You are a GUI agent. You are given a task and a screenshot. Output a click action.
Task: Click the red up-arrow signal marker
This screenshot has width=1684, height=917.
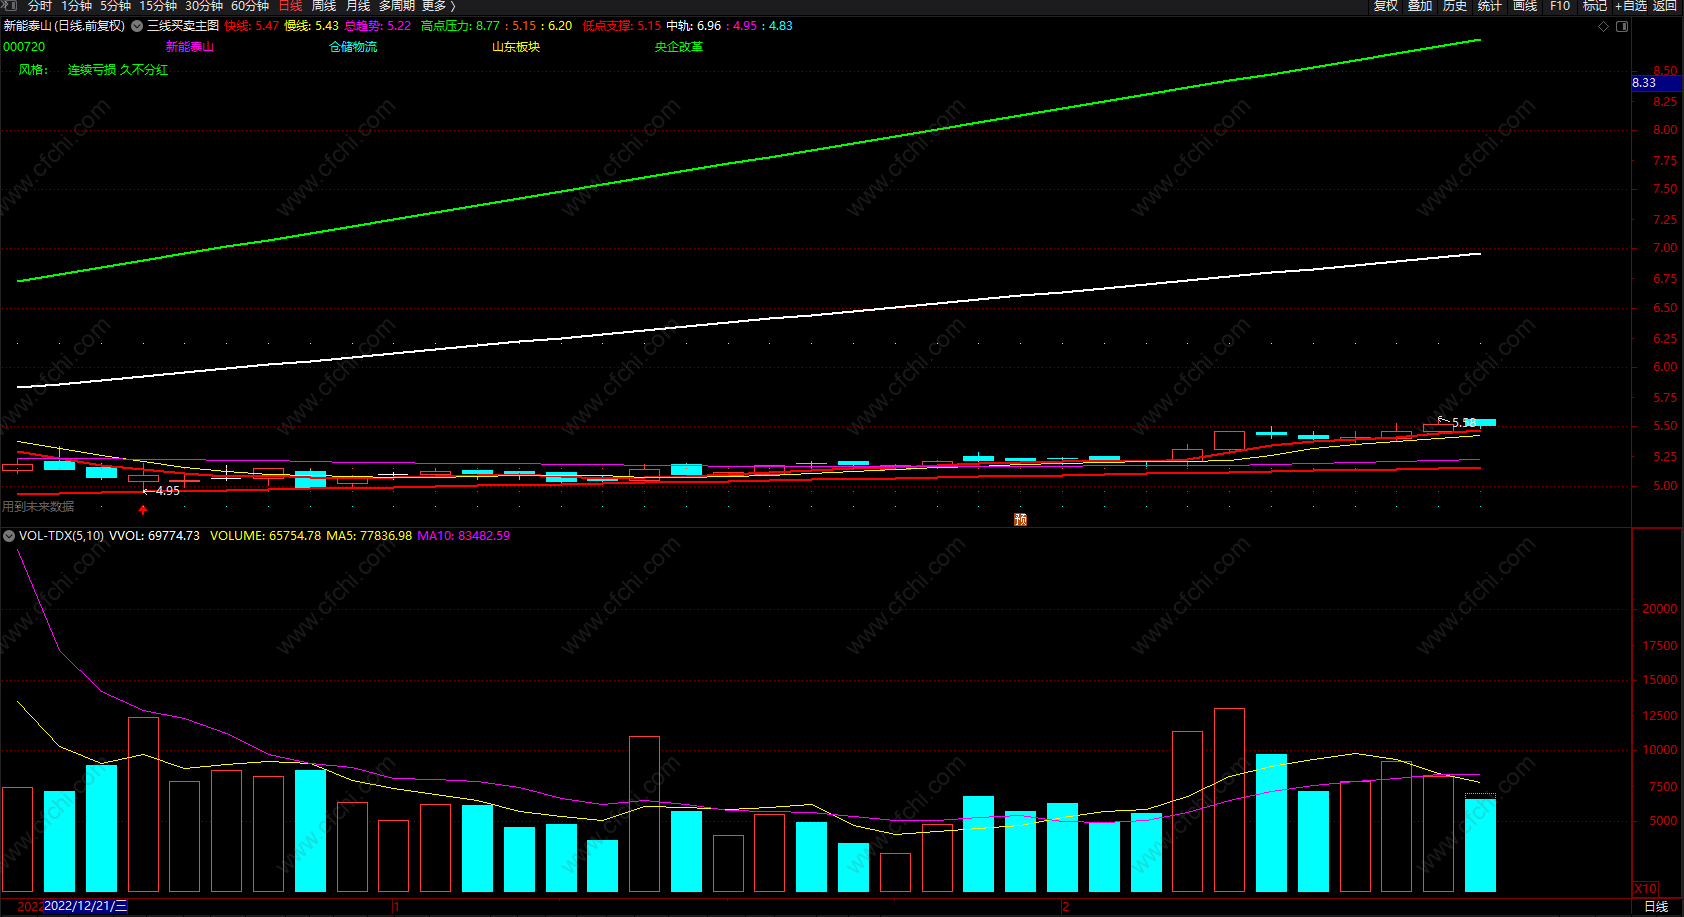point(143,510)
